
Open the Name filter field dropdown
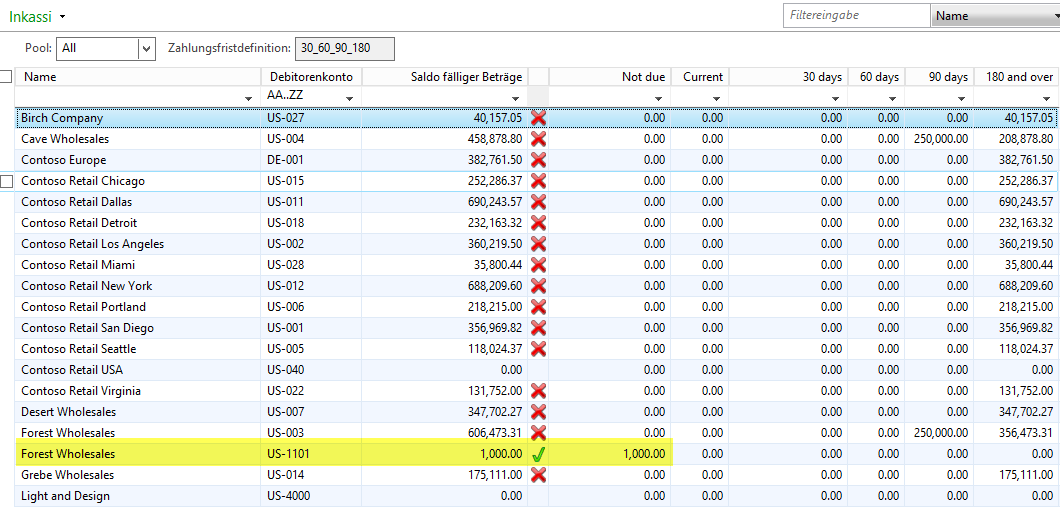pos(994,16)
